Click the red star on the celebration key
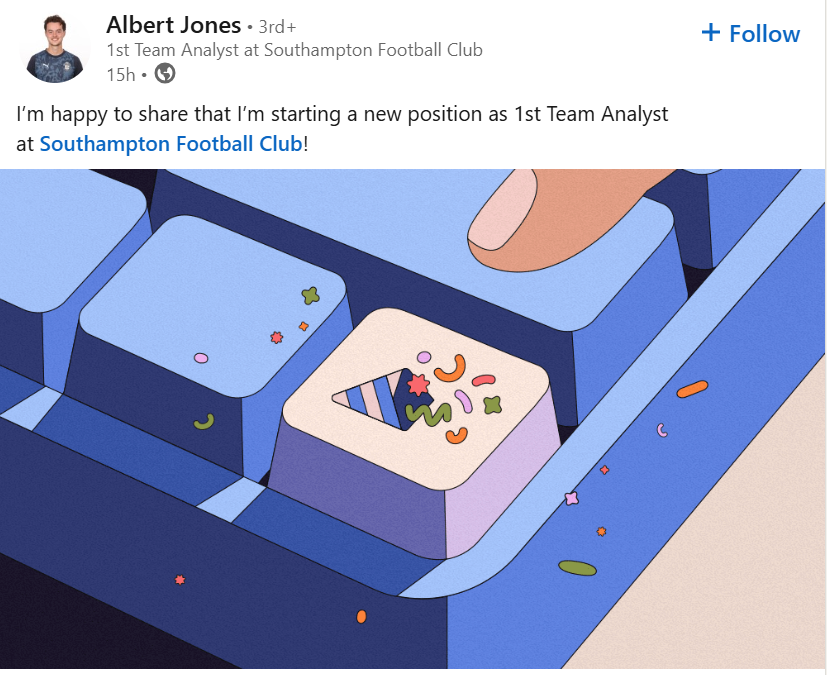 coord(418,384)
